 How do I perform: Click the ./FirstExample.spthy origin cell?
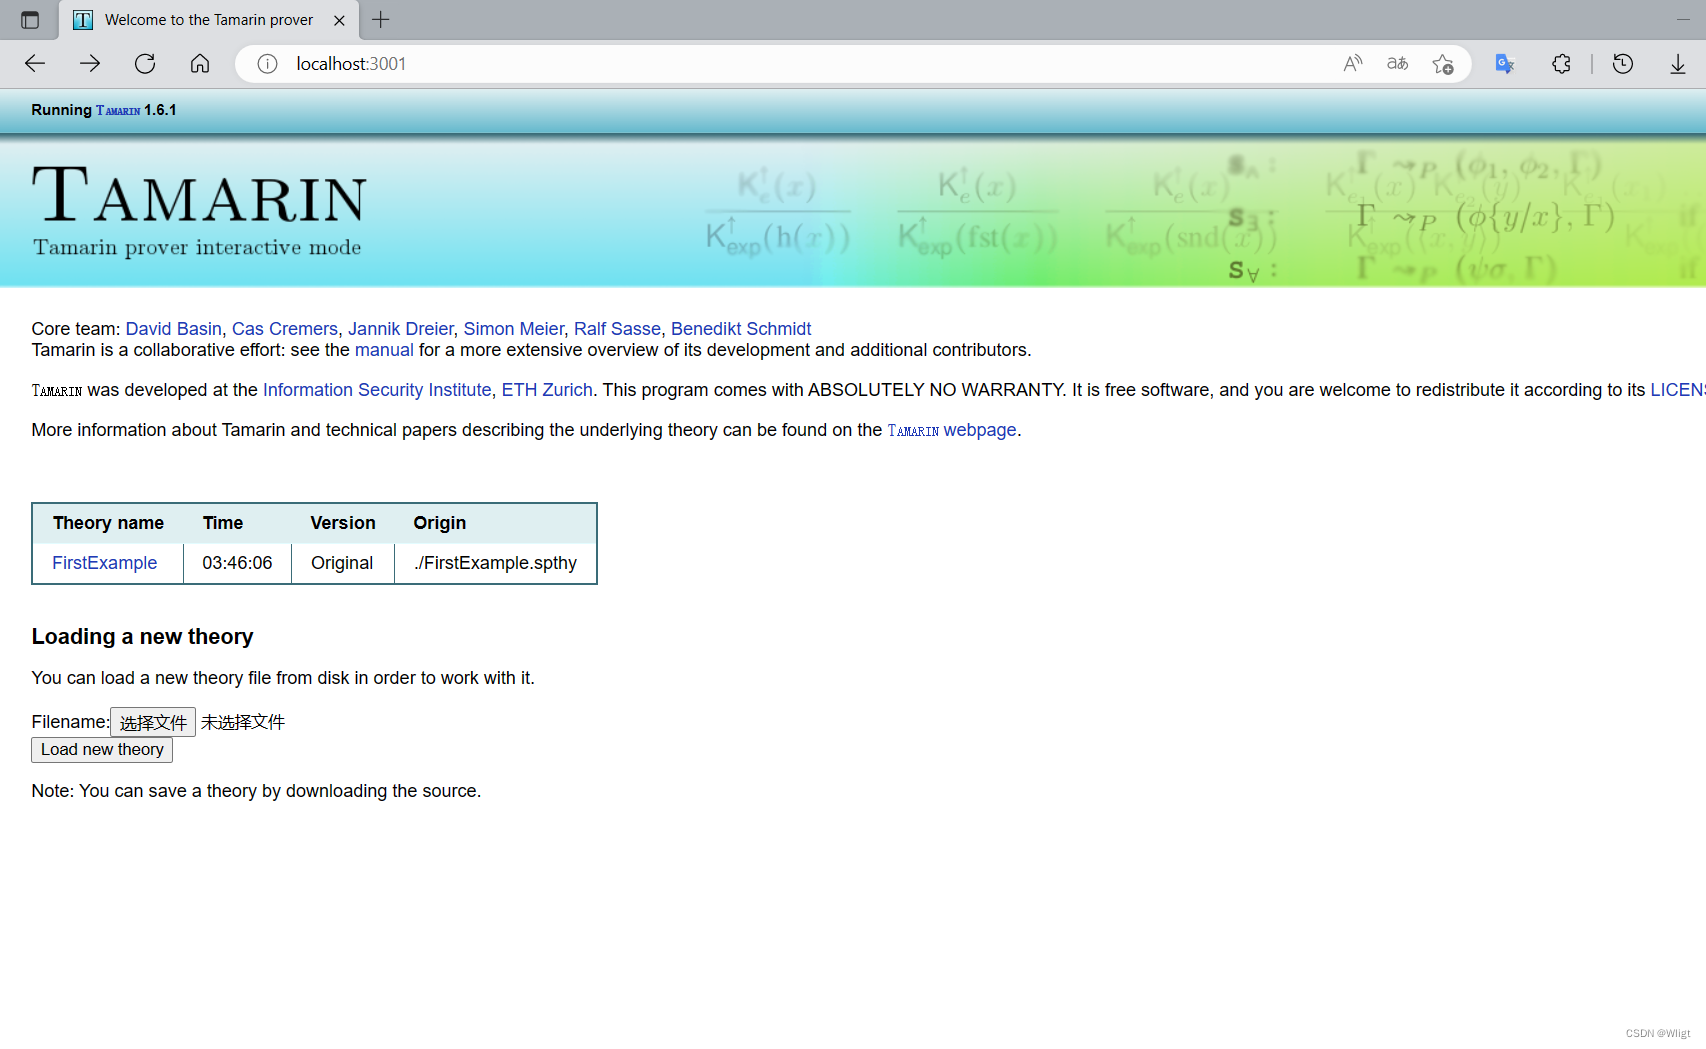tap(496, 563)
